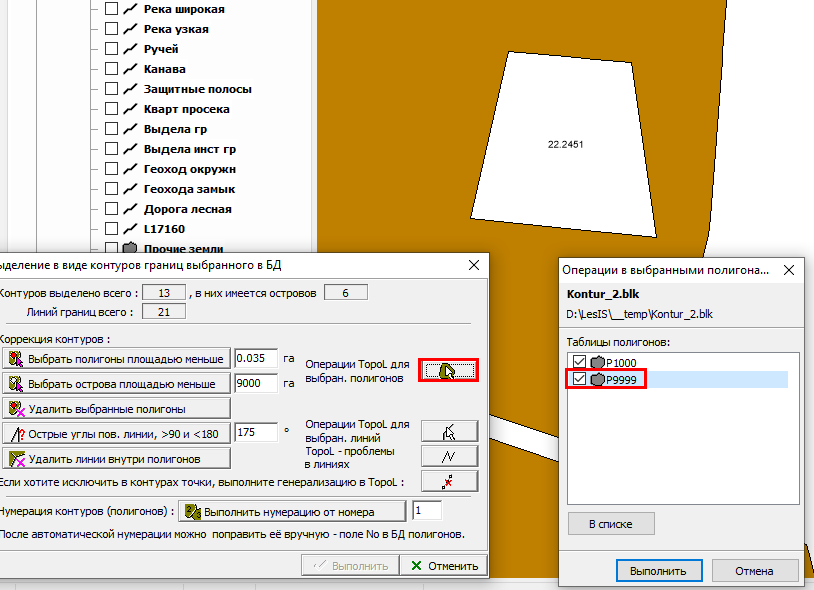The width and height of the screenshot is (814, 590).
Task: Click the line icon of Канава
Action: coord(130,68)
